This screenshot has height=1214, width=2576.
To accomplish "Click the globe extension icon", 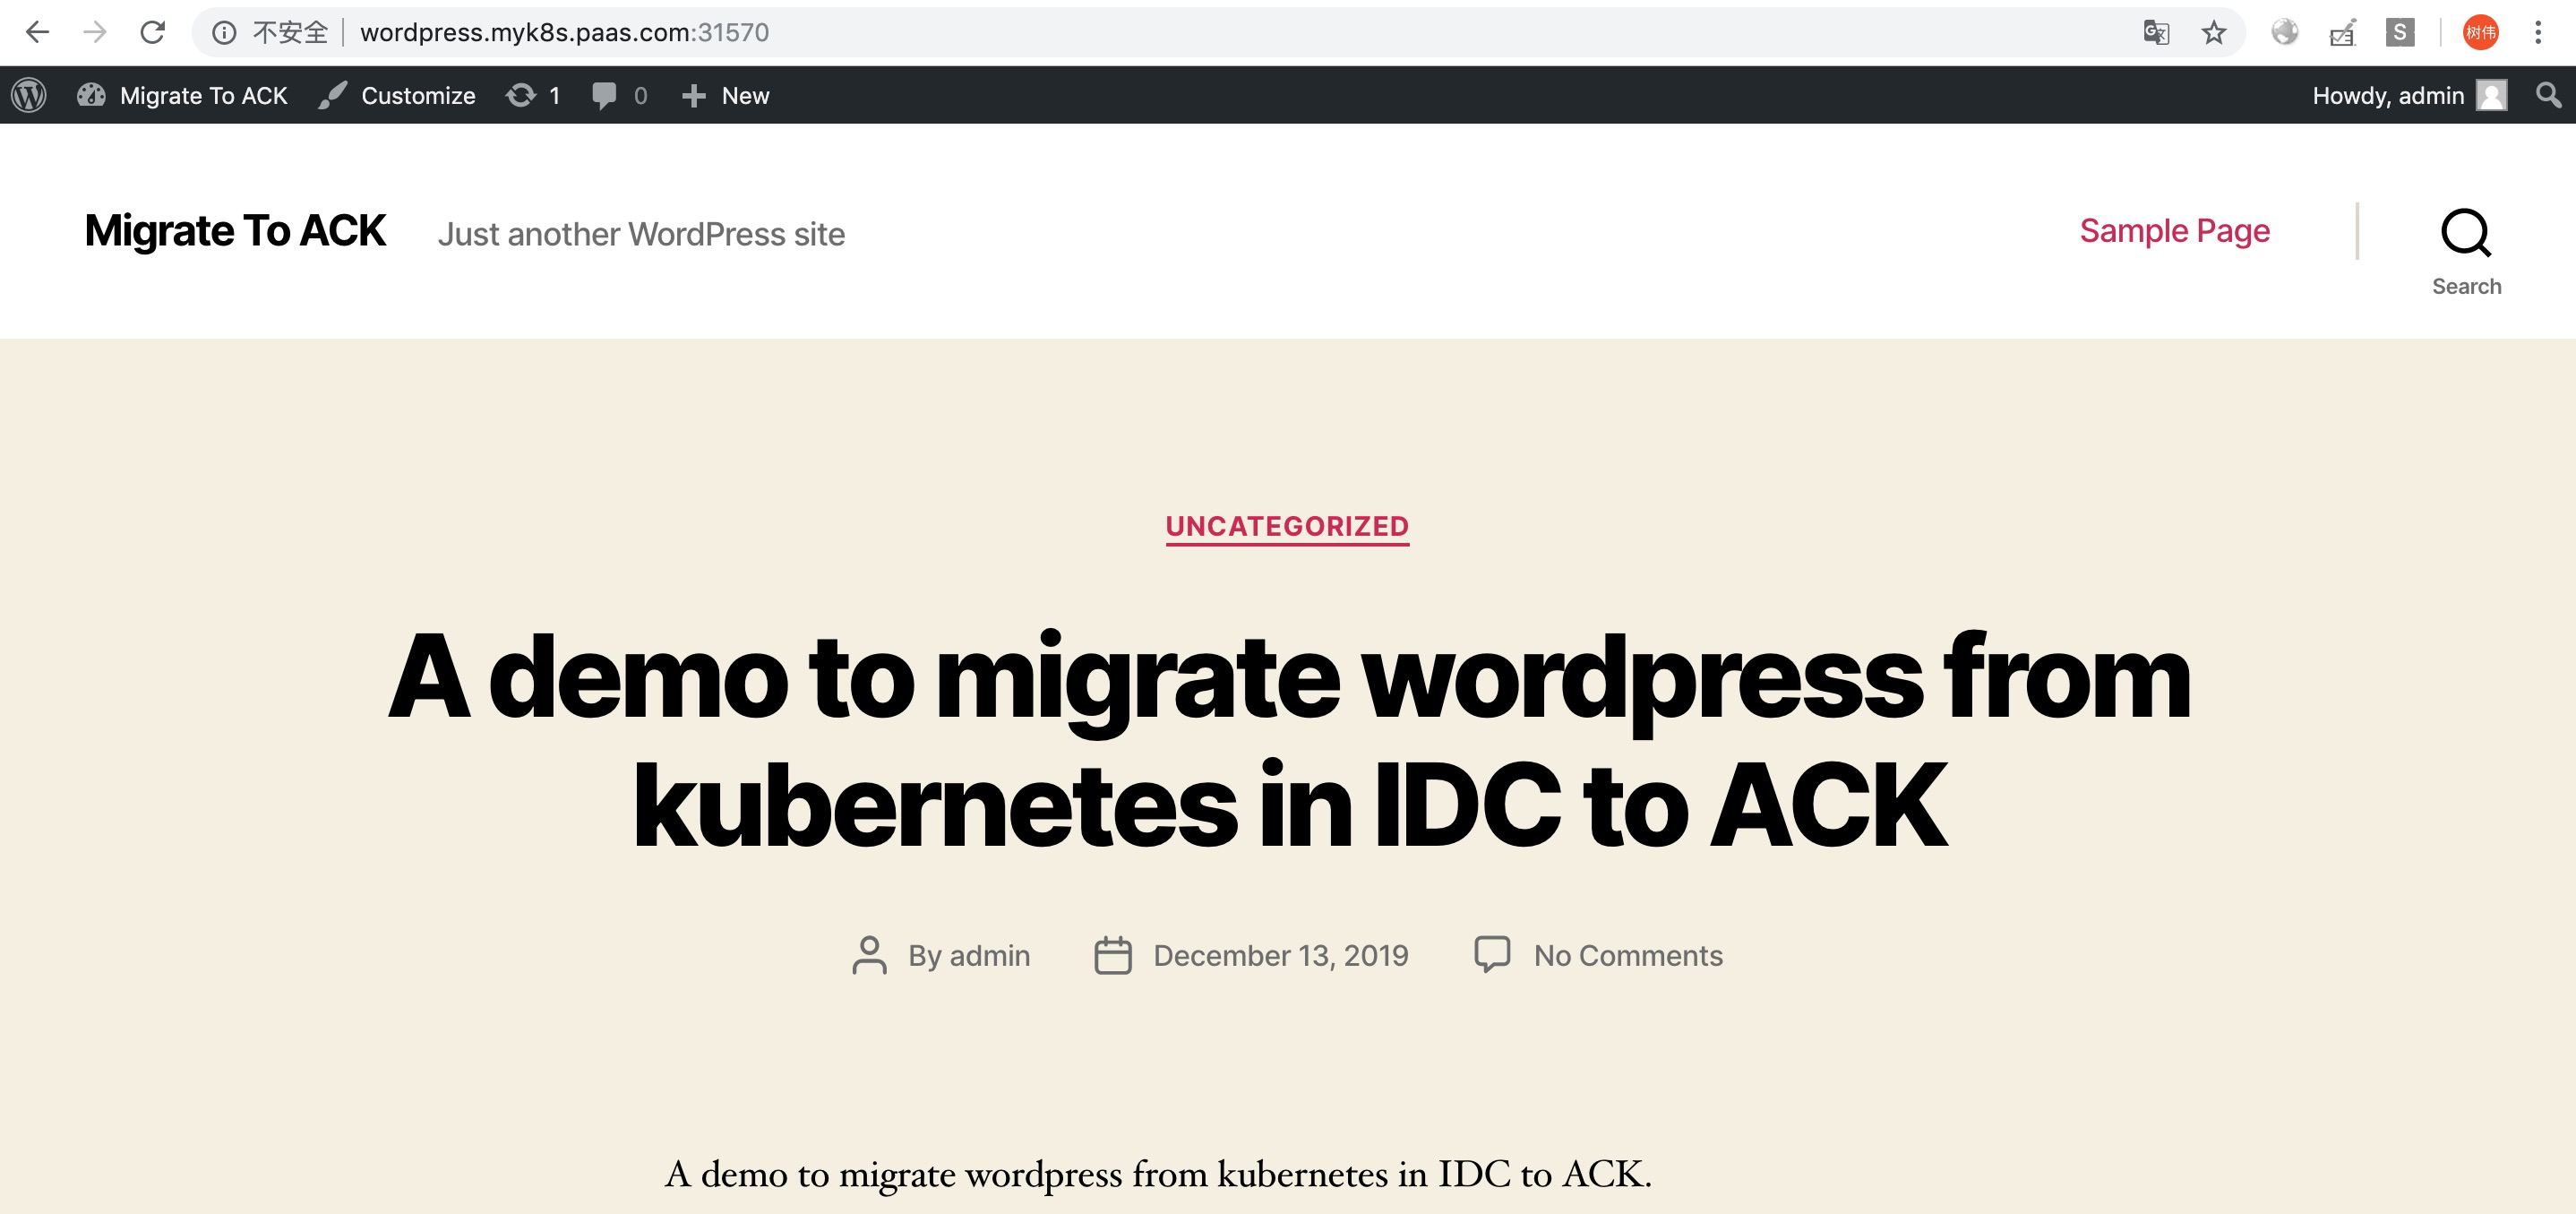I will (2285, 33).
